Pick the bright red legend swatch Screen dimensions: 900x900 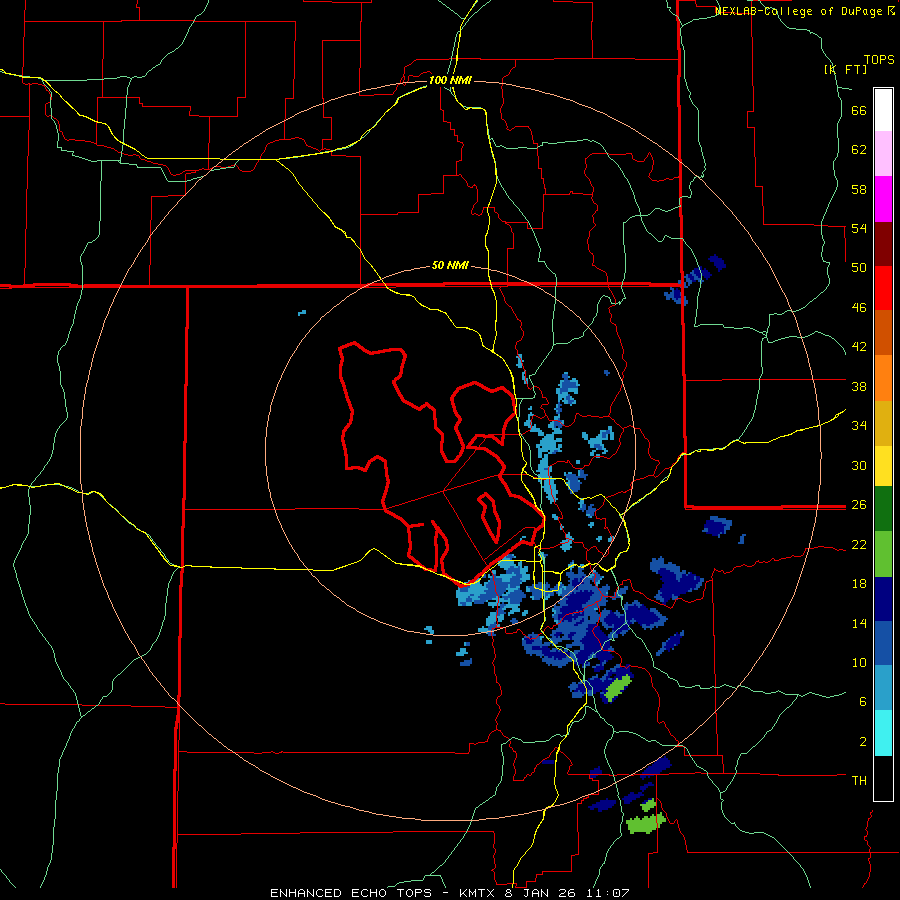883,288
